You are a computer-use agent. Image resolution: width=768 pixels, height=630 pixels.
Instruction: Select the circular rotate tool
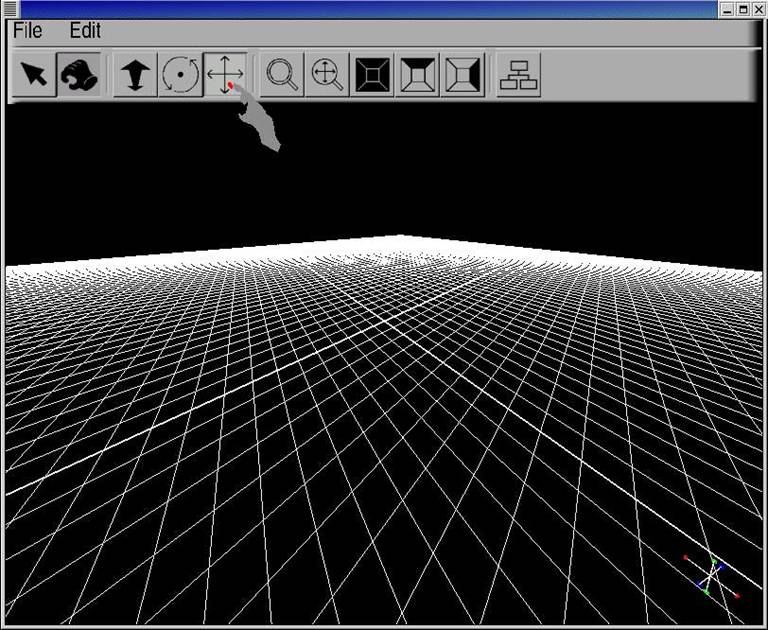click(x=180, y=74)
